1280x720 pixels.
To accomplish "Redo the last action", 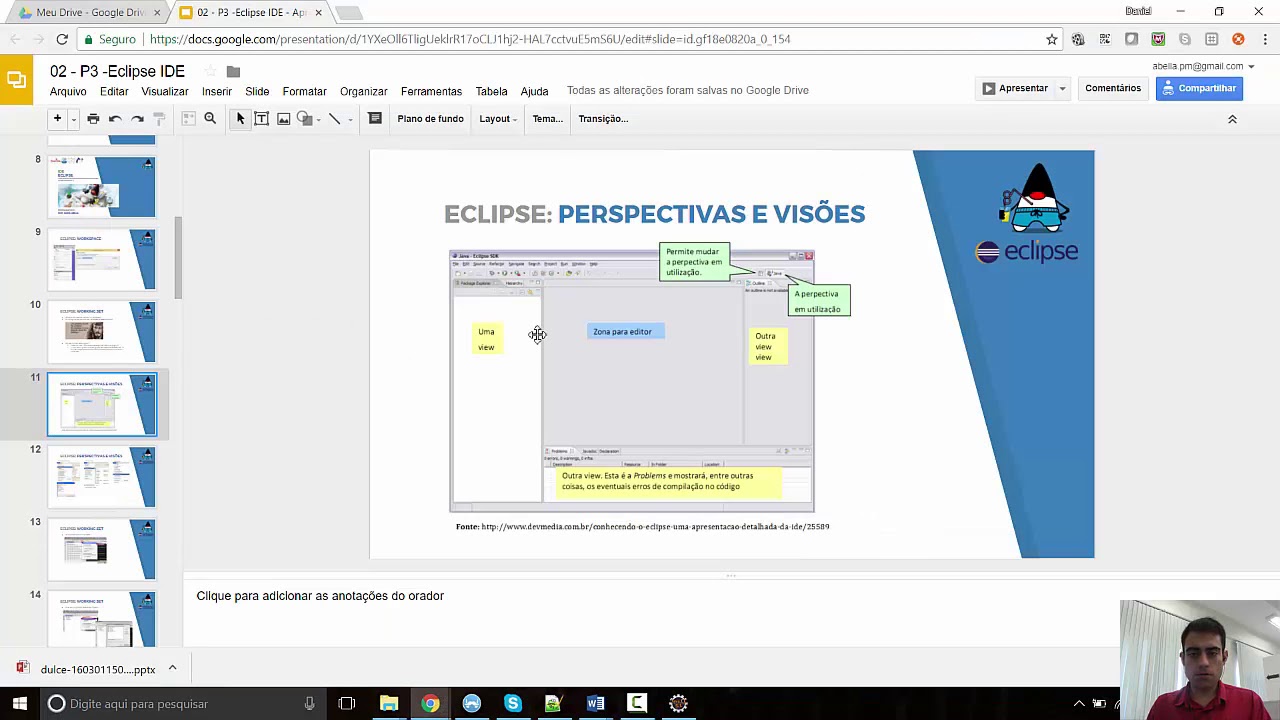I will [137, 118].
